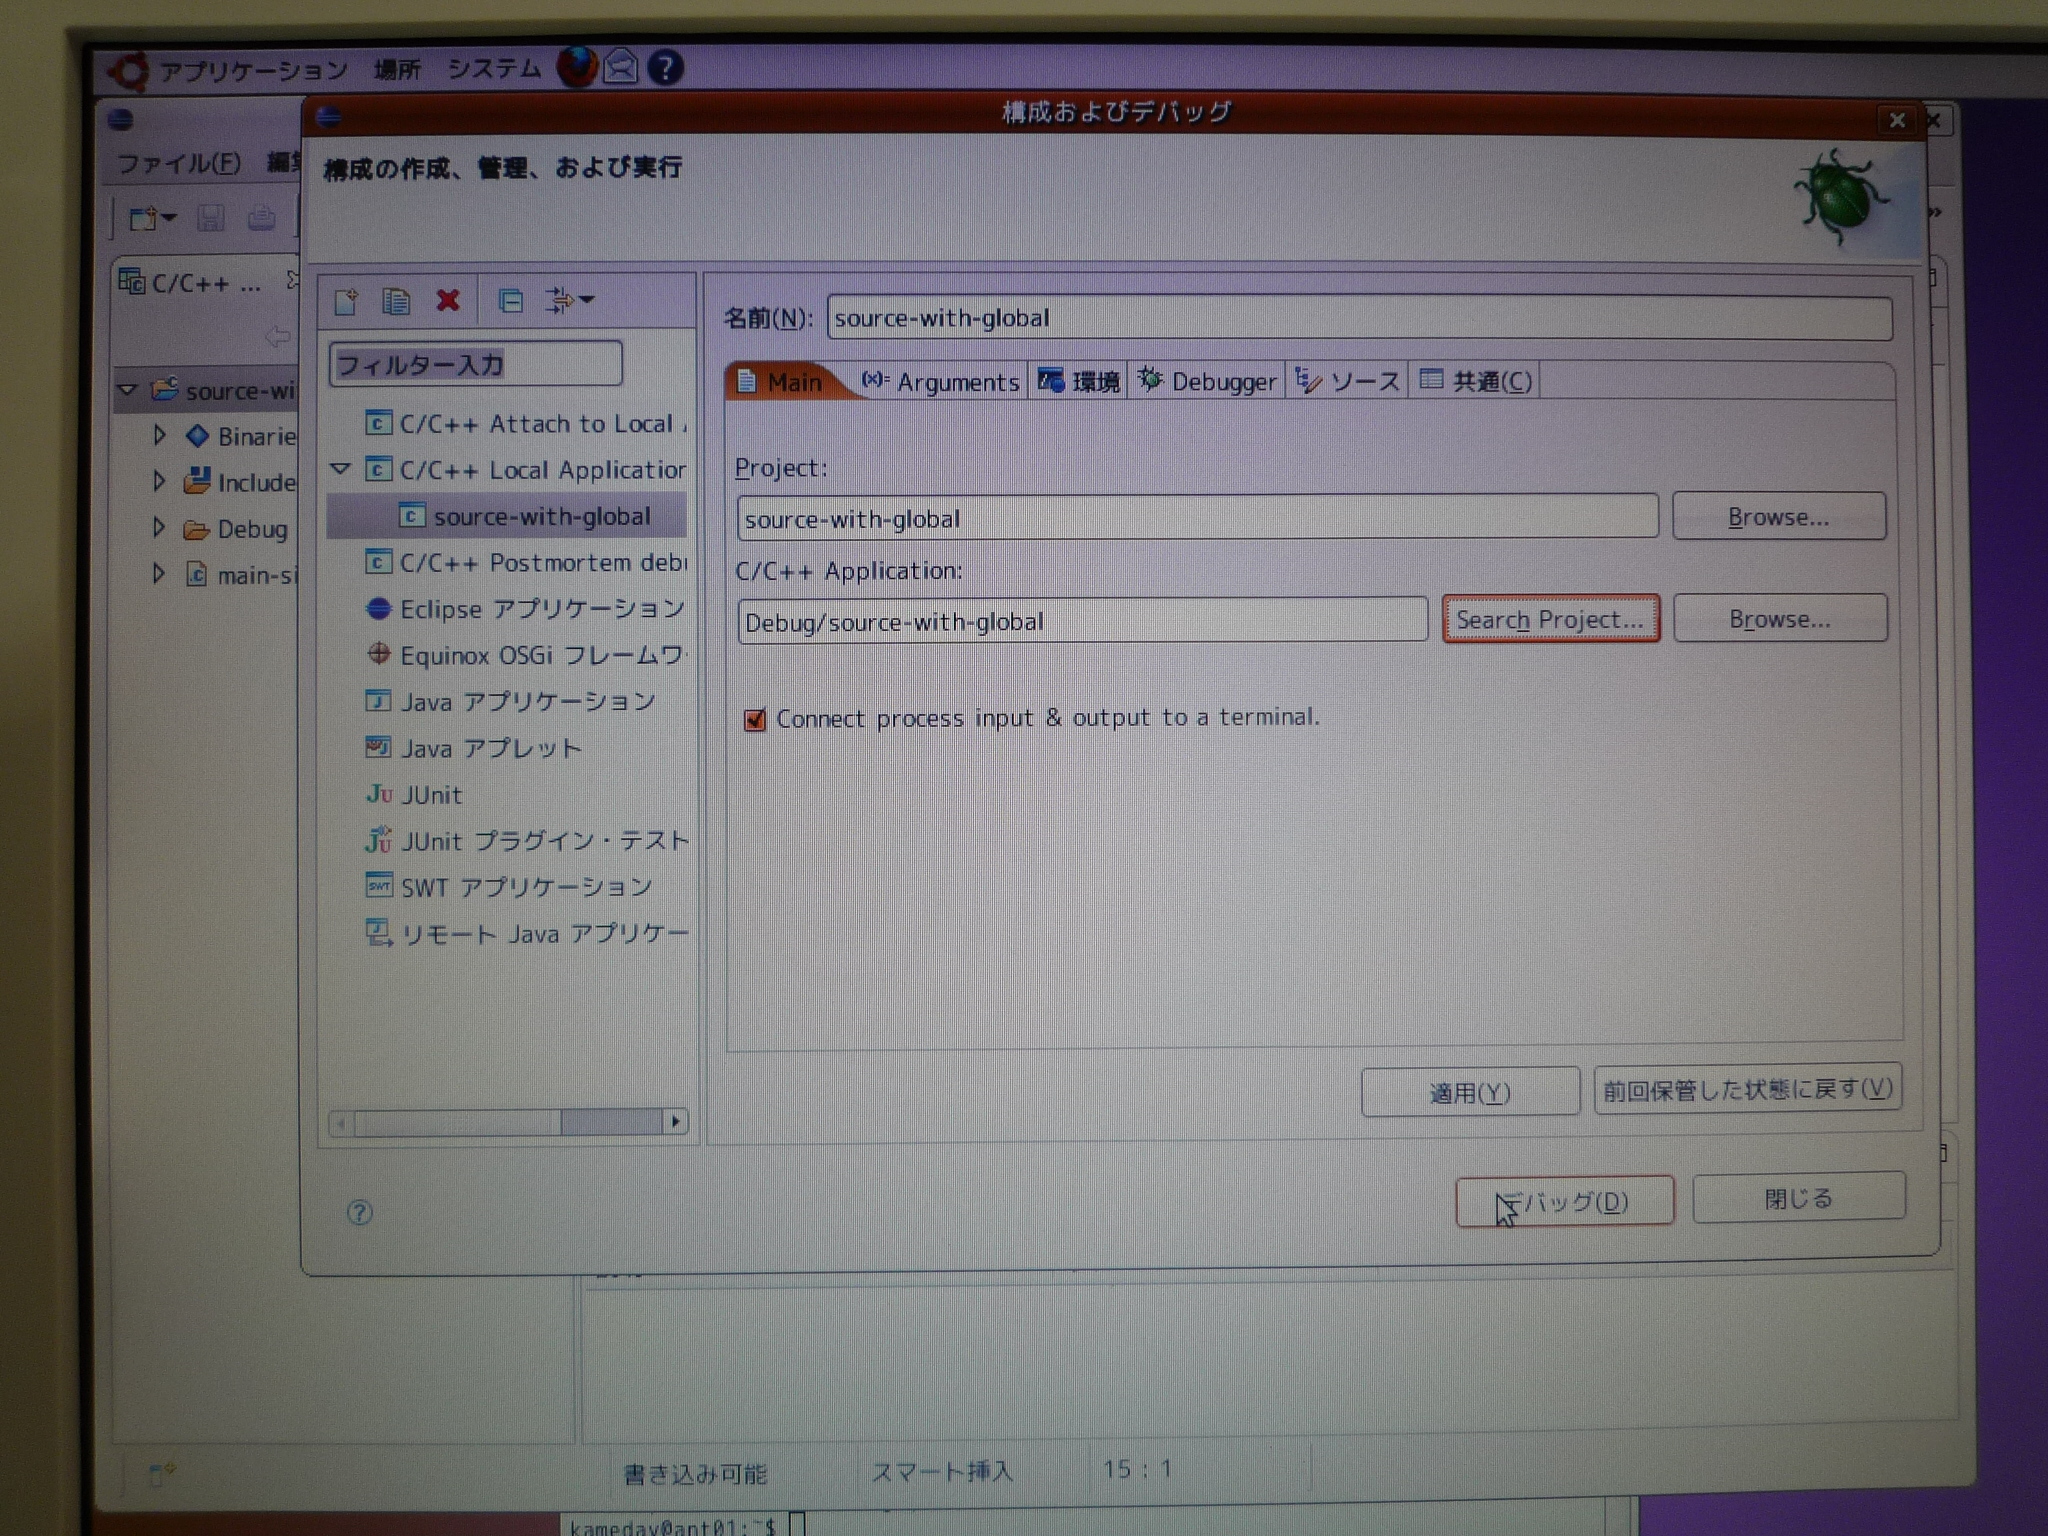Screen dimensions: 2048x1536
Task: Click the Ubuntu logo in top panel
Action: pyautogui.click(x=129, y=71)
